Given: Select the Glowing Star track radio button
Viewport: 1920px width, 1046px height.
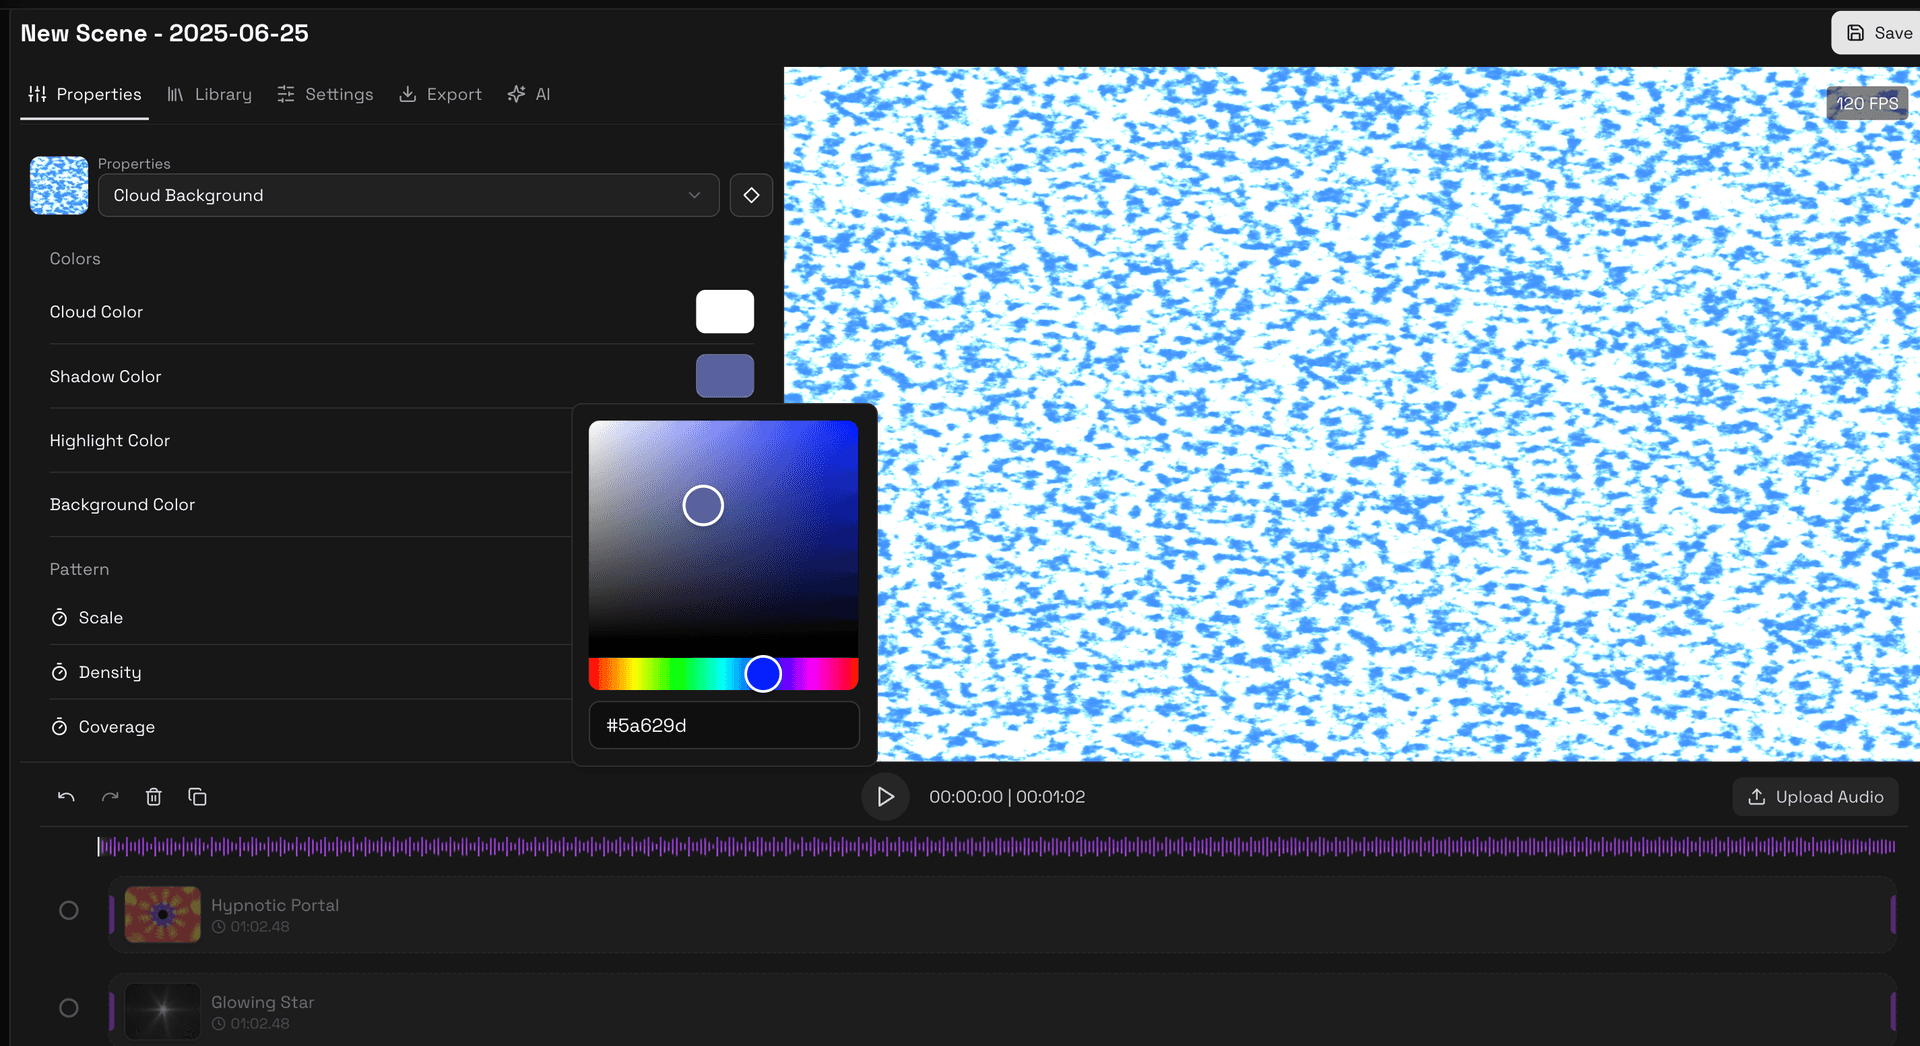Looking at the screenshot, I should tap(68, 1008).
